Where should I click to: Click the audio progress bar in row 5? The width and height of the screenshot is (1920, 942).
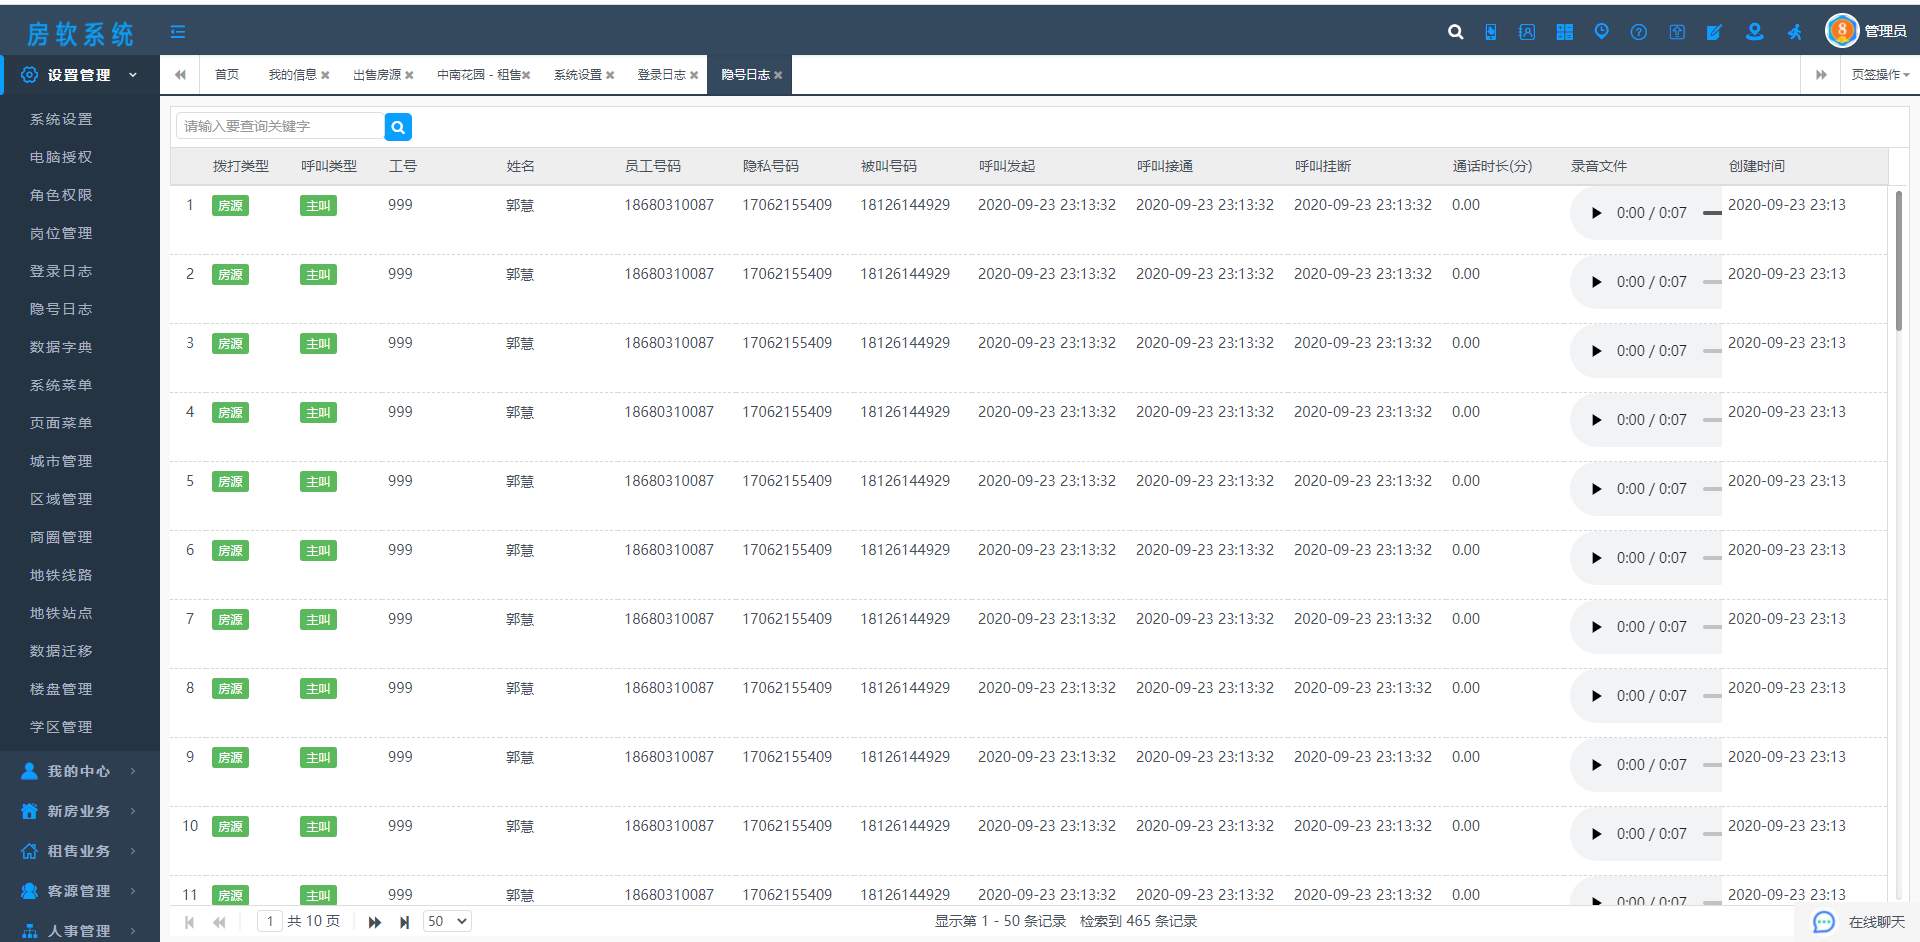(1712, 489)
